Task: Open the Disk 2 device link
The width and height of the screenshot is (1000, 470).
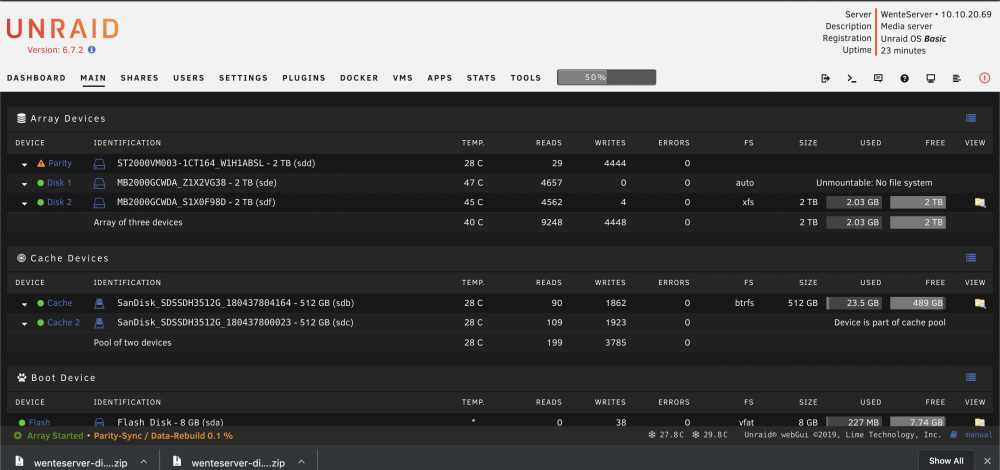Action: (x=59, y=203)
